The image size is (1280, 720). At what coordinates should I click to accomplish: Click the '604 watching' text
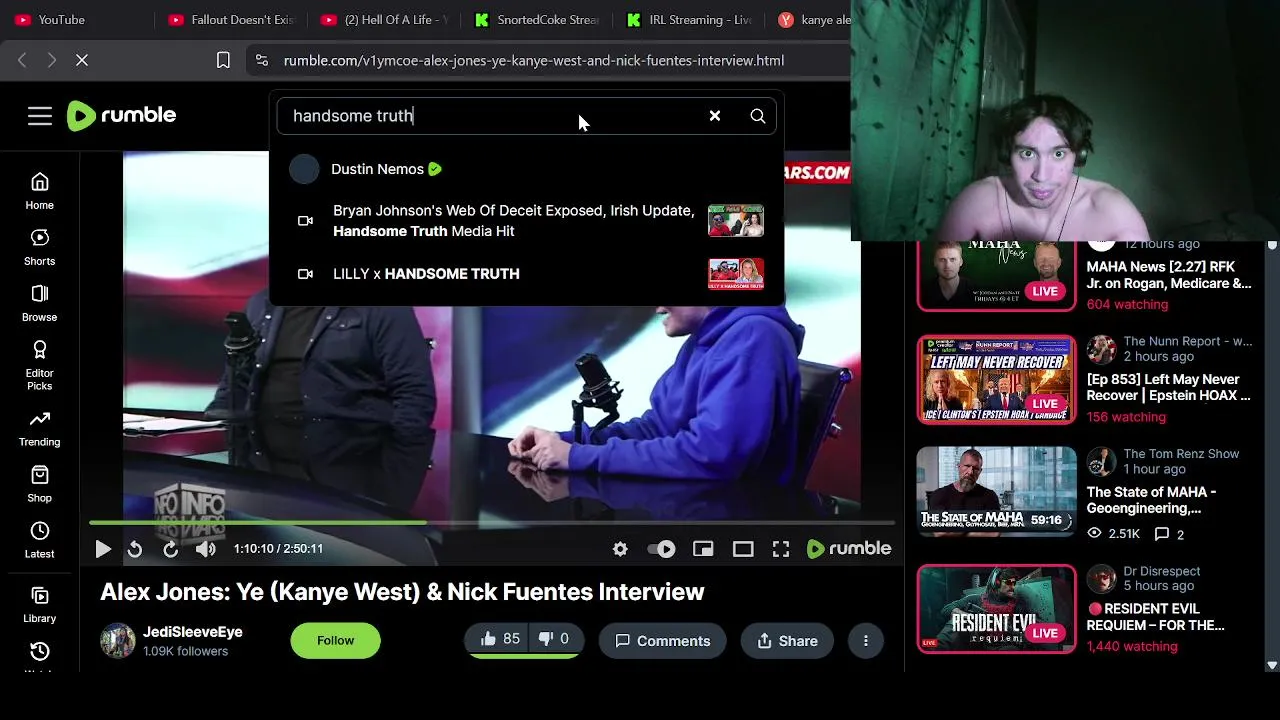(x=1127, y=304)
